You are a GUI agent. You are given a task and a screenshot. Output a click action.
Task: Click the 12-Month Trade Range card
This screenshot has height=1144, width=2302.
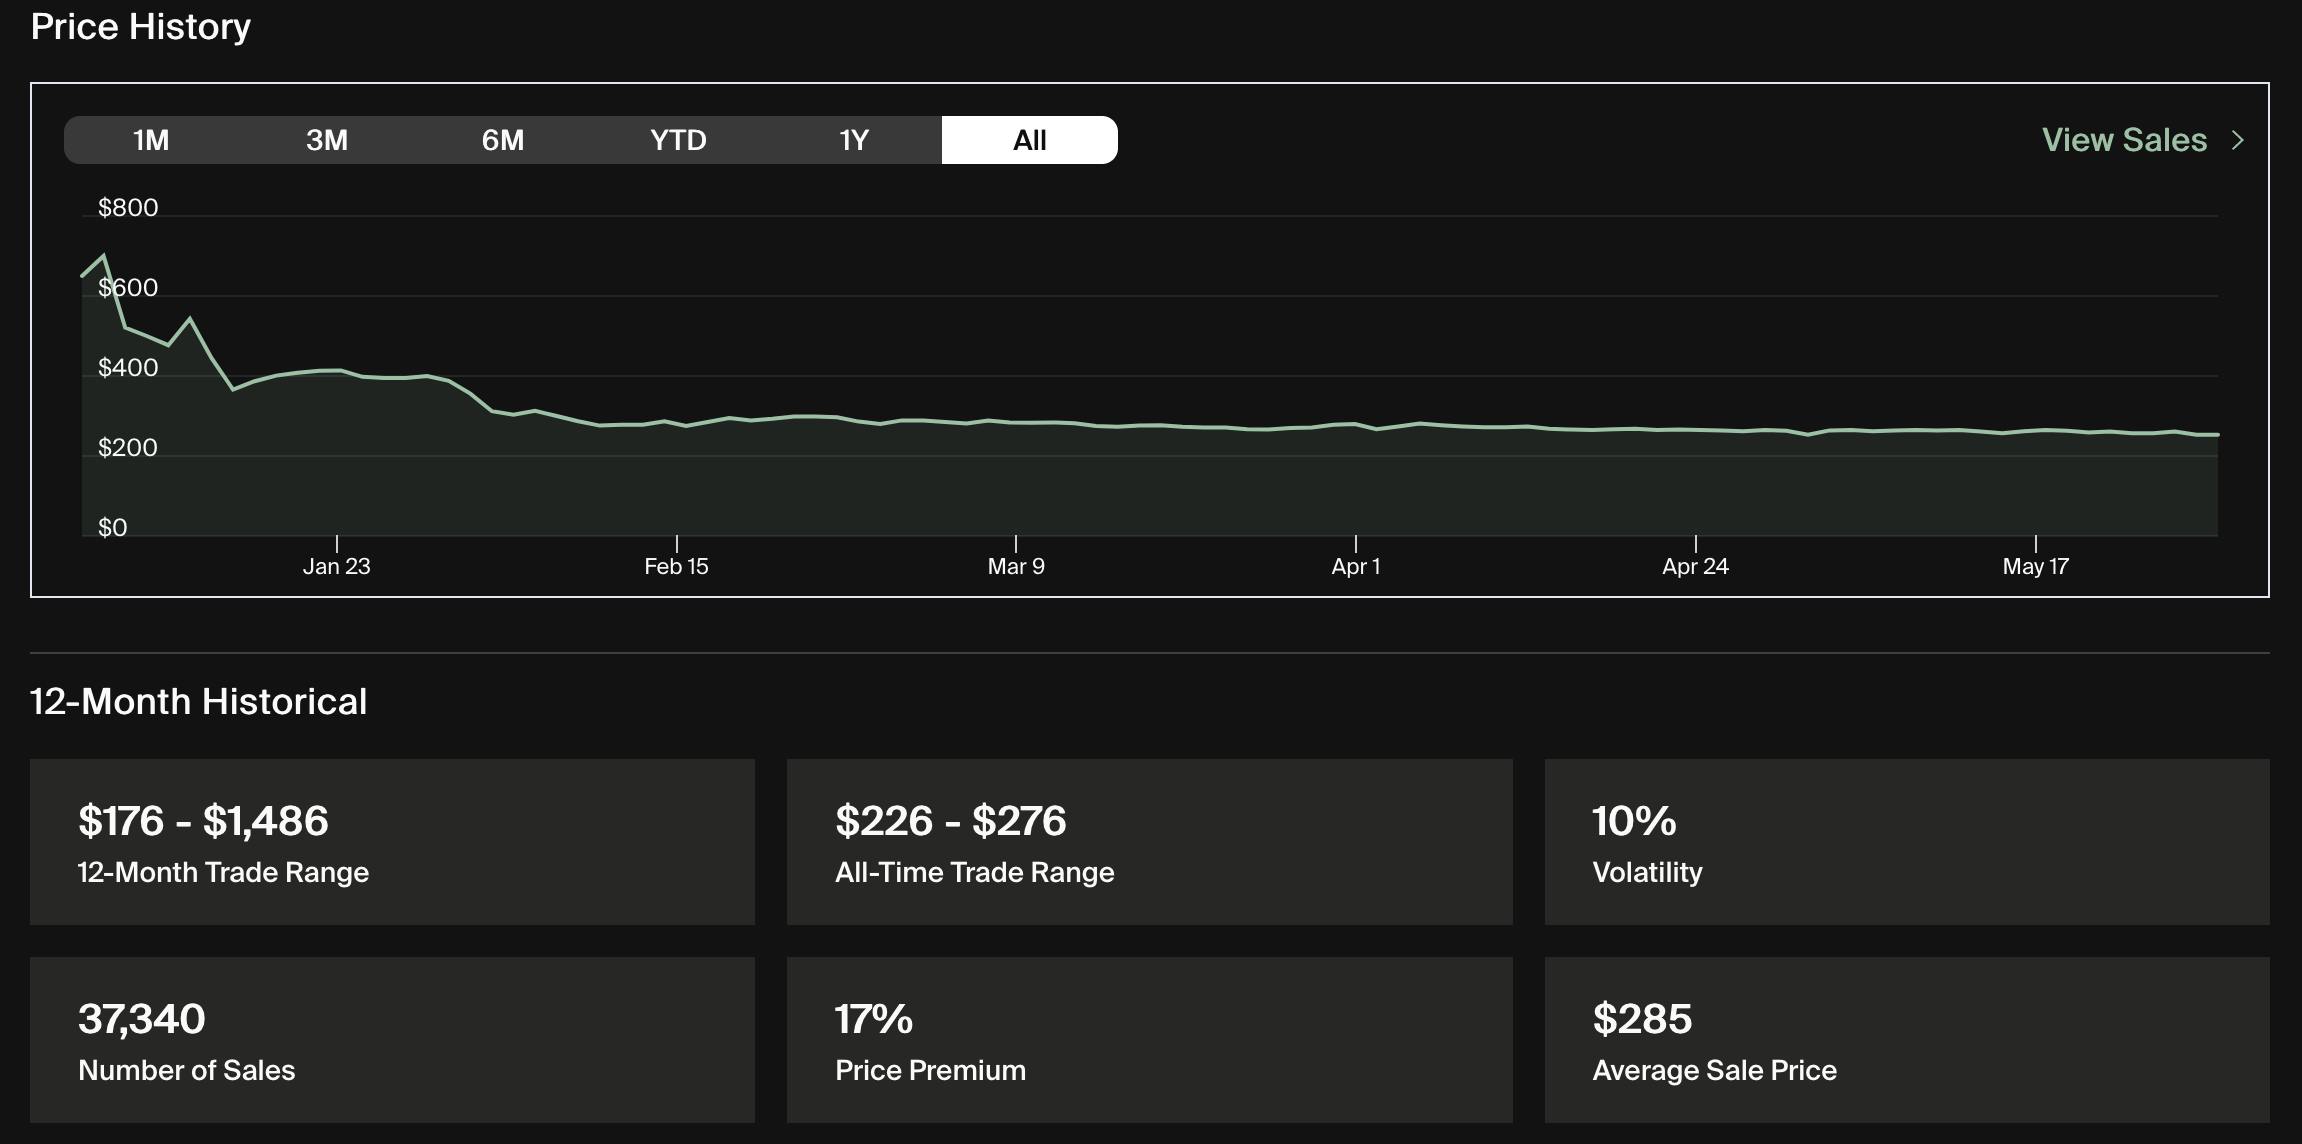tap(392, 842)
